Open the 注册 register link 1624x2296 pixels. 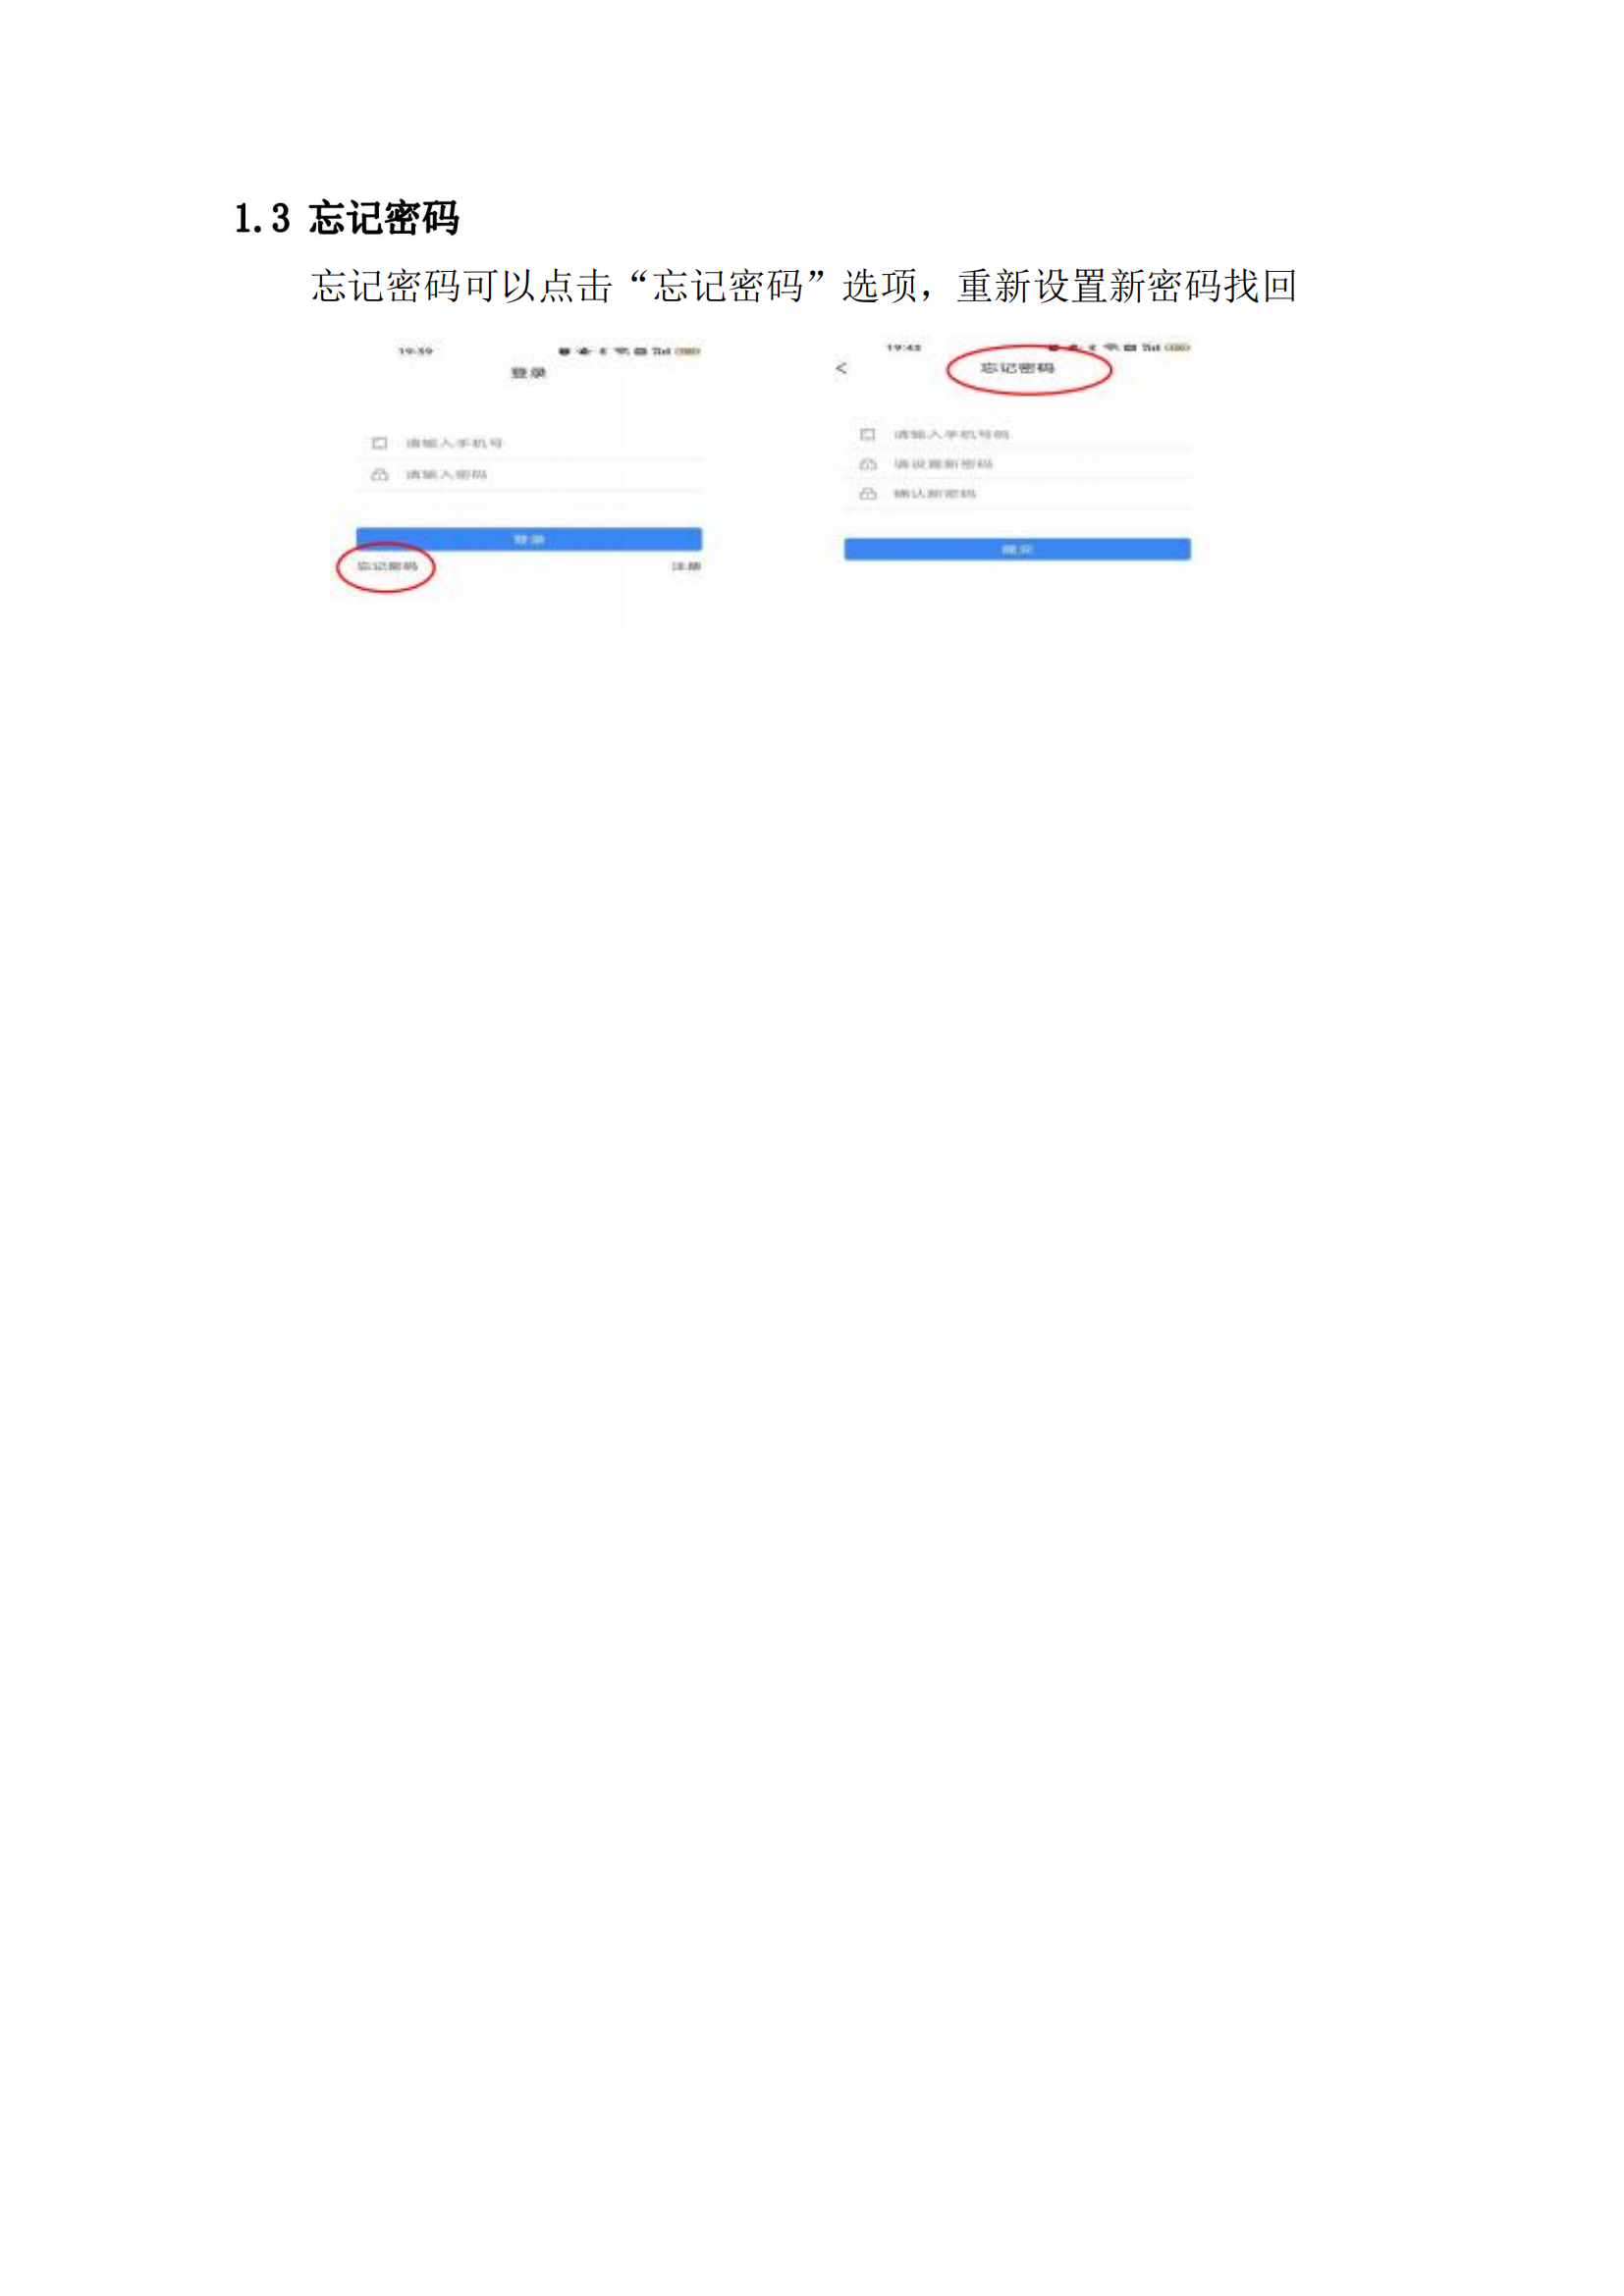(686, 566)
